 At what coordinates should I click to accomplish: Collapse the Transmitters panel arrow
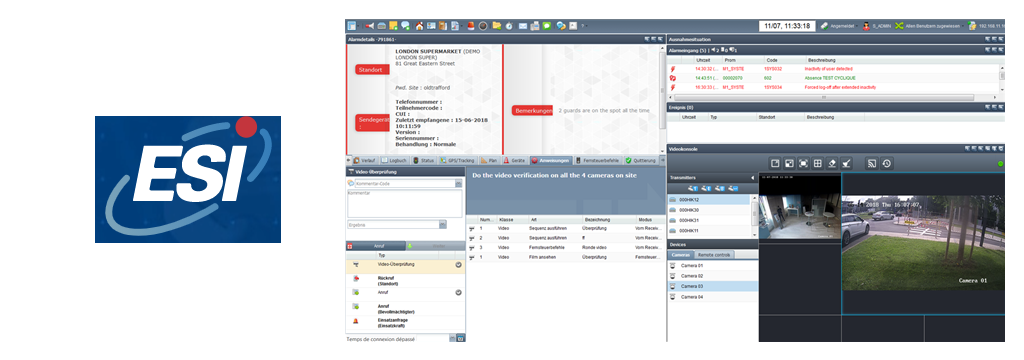[x=752, y=177]
